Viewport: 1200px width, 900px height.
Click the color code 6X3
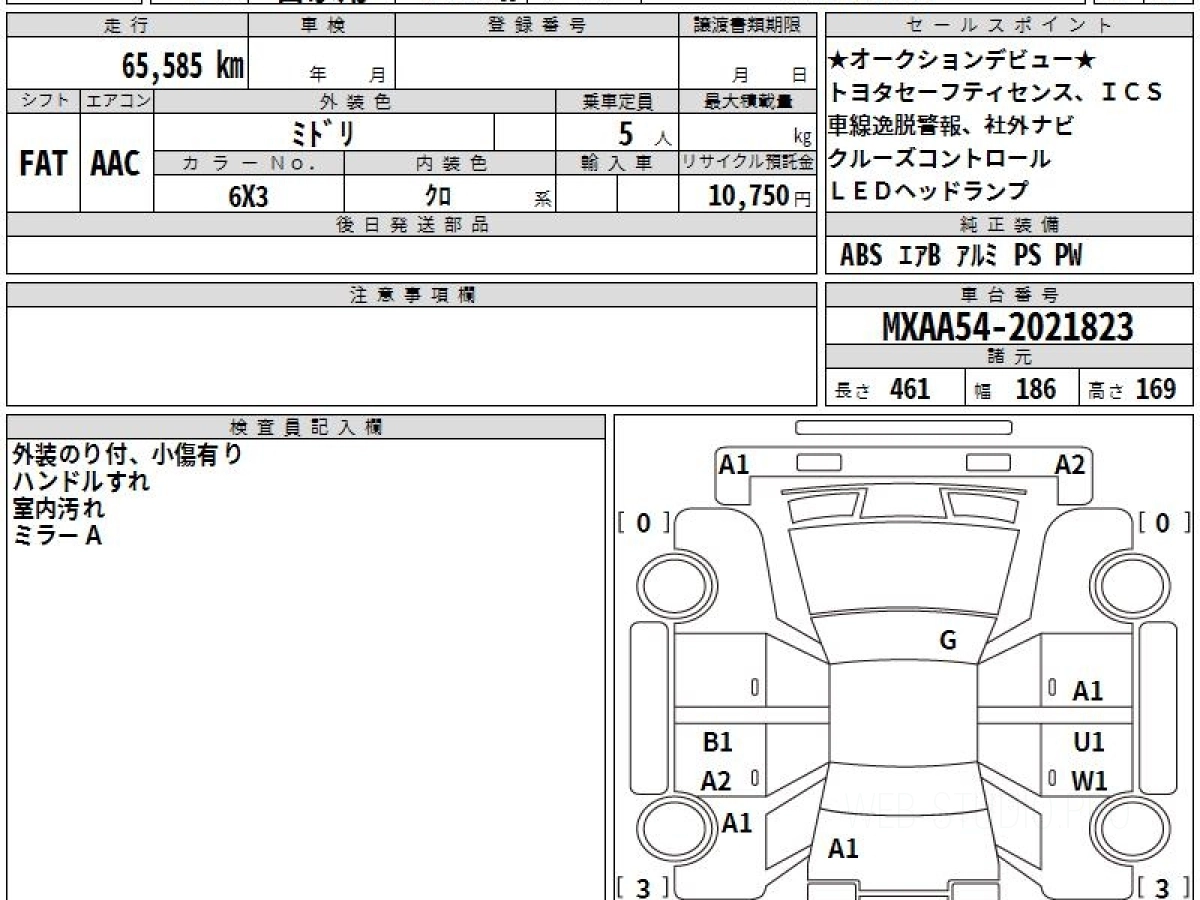(249, 197)
